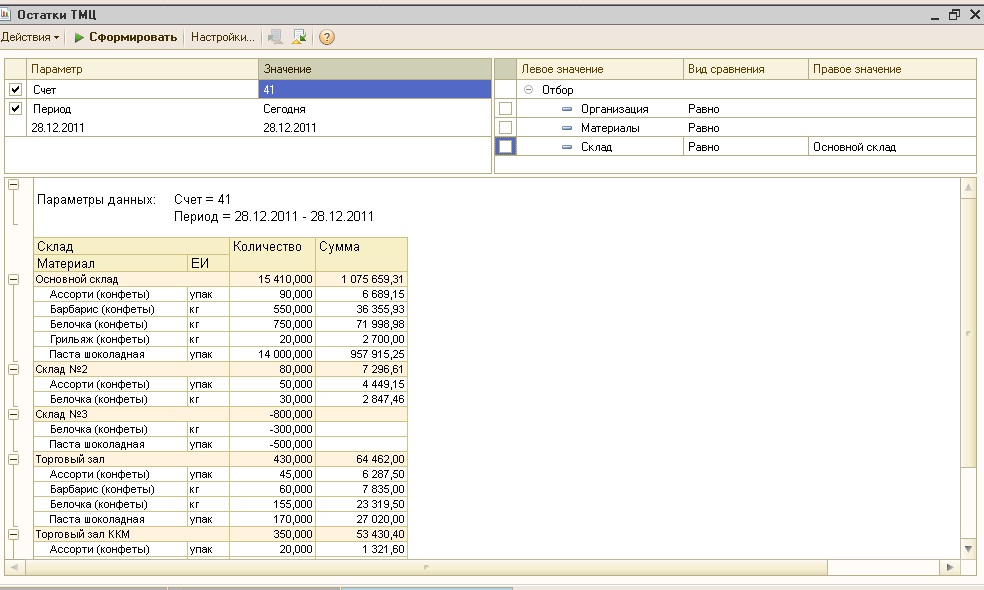Click the negative quantity -800,000
The width and height of the screenshot is (984, 590).
pos(272,414)
